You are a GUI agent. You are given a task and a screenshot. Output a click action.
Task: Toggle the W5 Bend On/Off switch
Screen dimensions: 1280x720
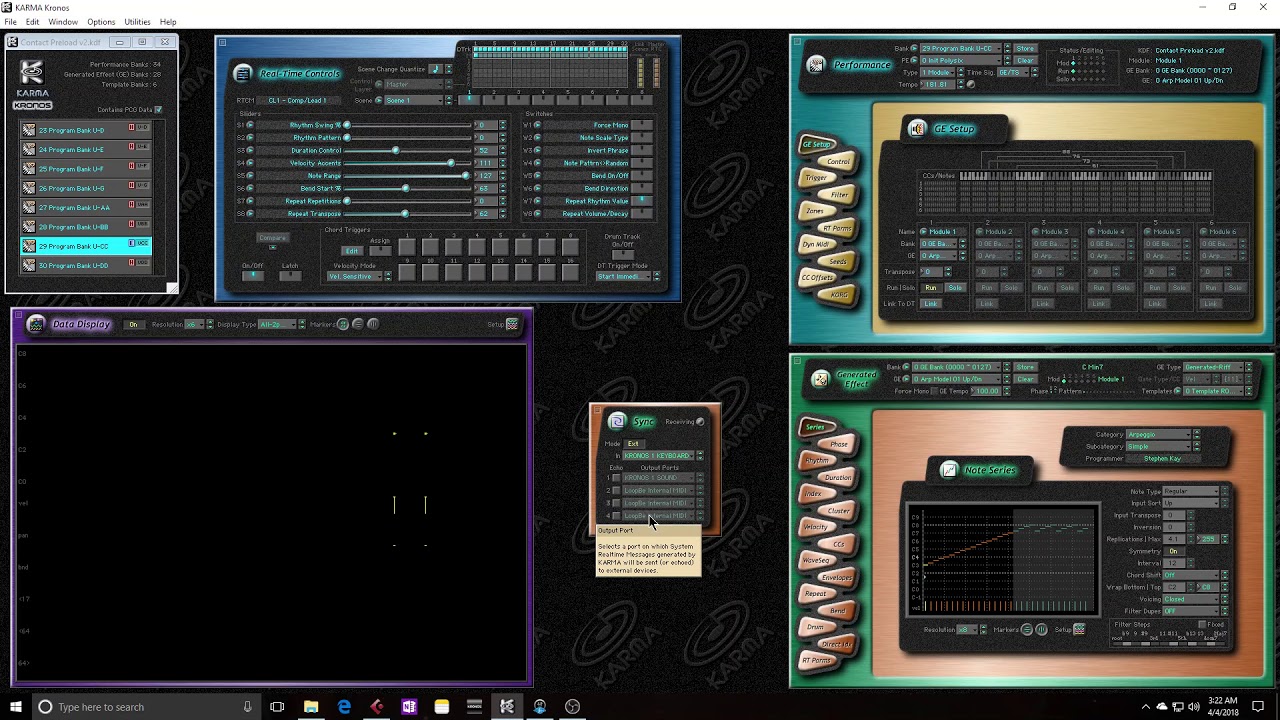click(641, 176)
